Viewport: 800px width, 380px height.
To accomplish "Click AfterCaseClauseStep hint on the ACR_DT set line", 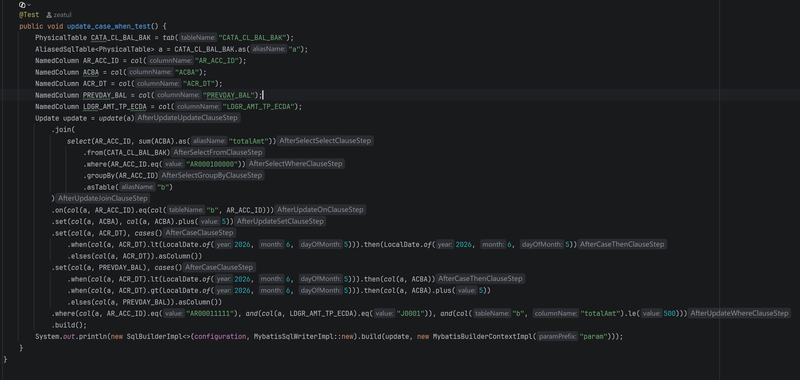I will pos(199,233).
